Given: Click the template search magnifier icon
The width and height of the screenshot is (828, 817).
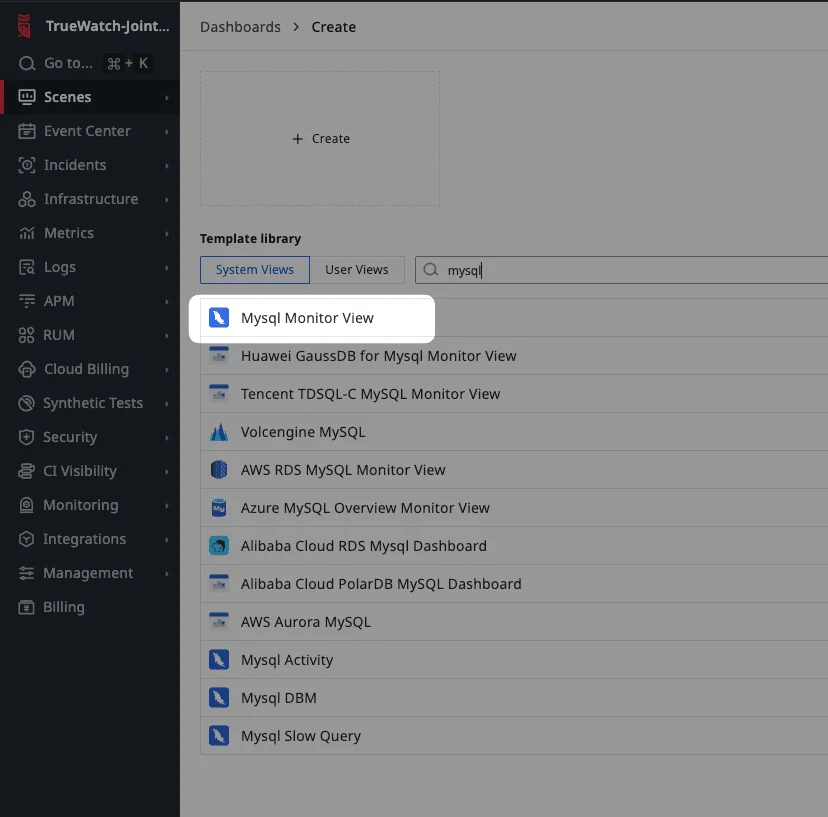Looking at the screenshot, I should click(x=431, y=270).
